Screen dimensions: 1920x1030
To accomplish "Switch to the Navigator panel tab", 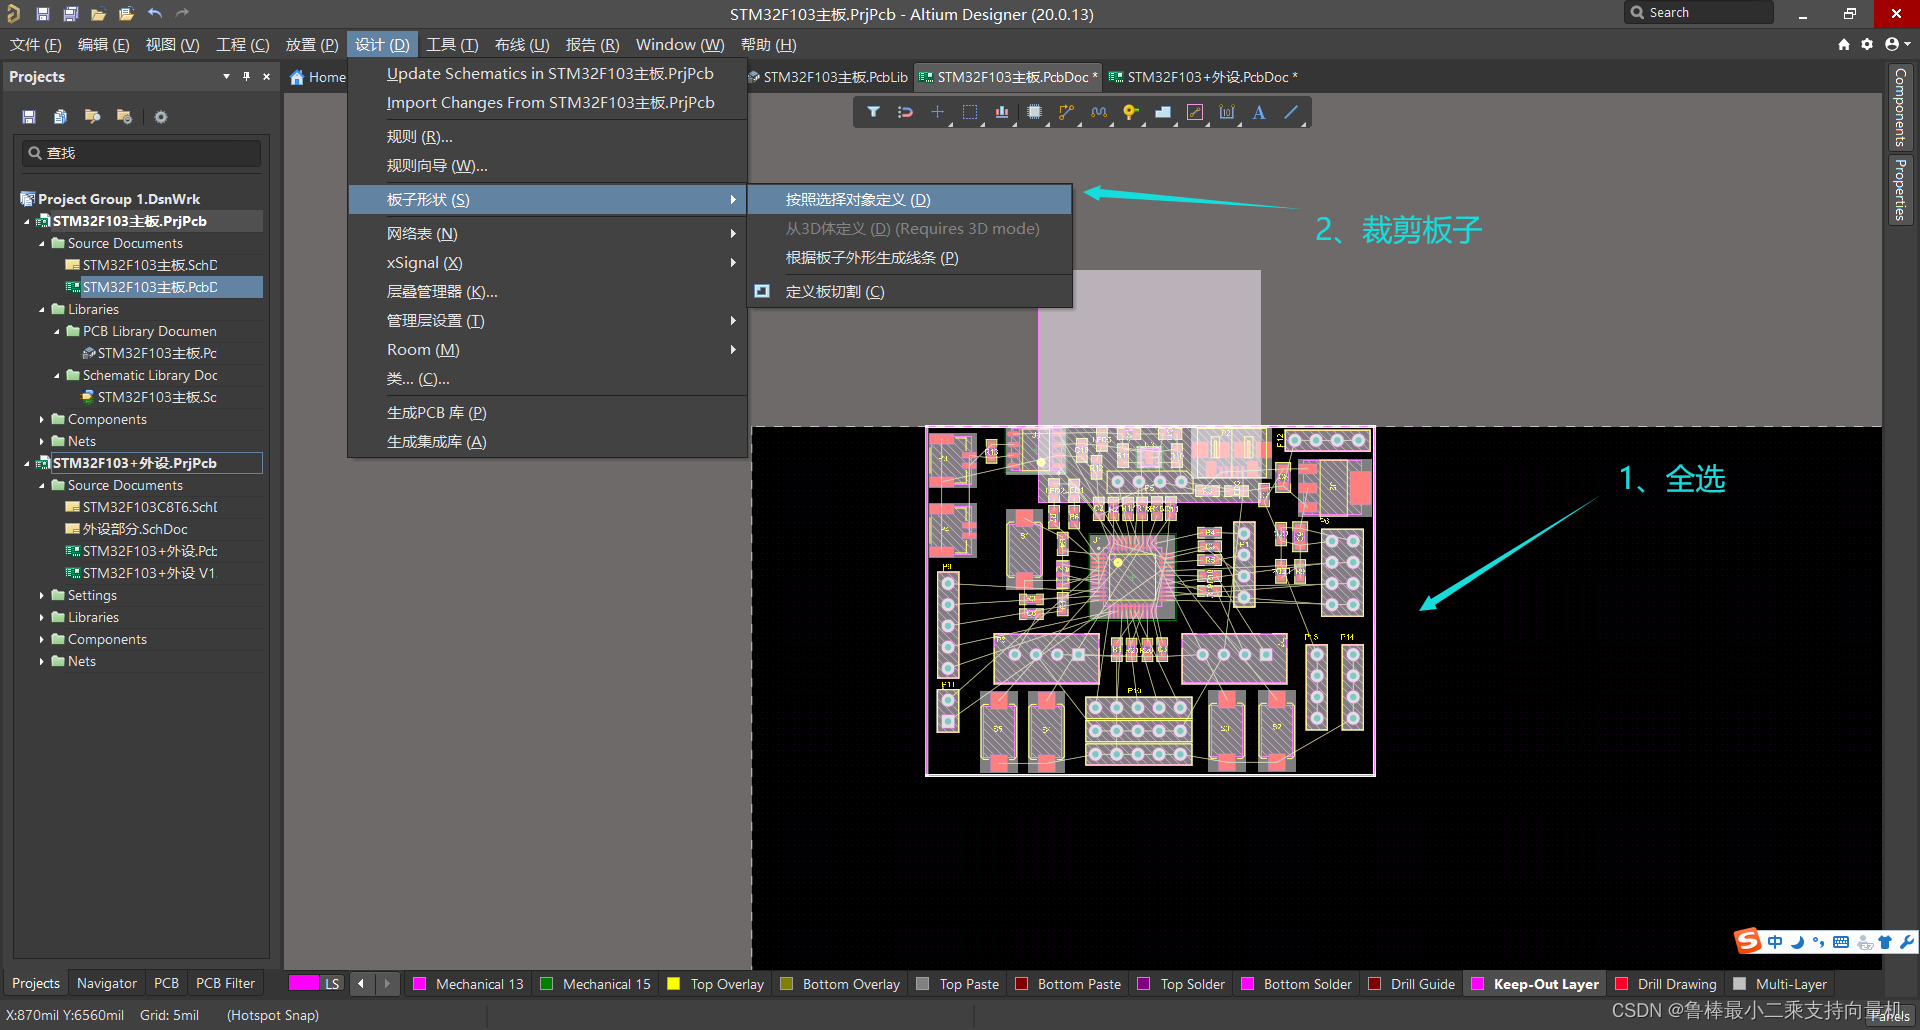I will point(107,984).
